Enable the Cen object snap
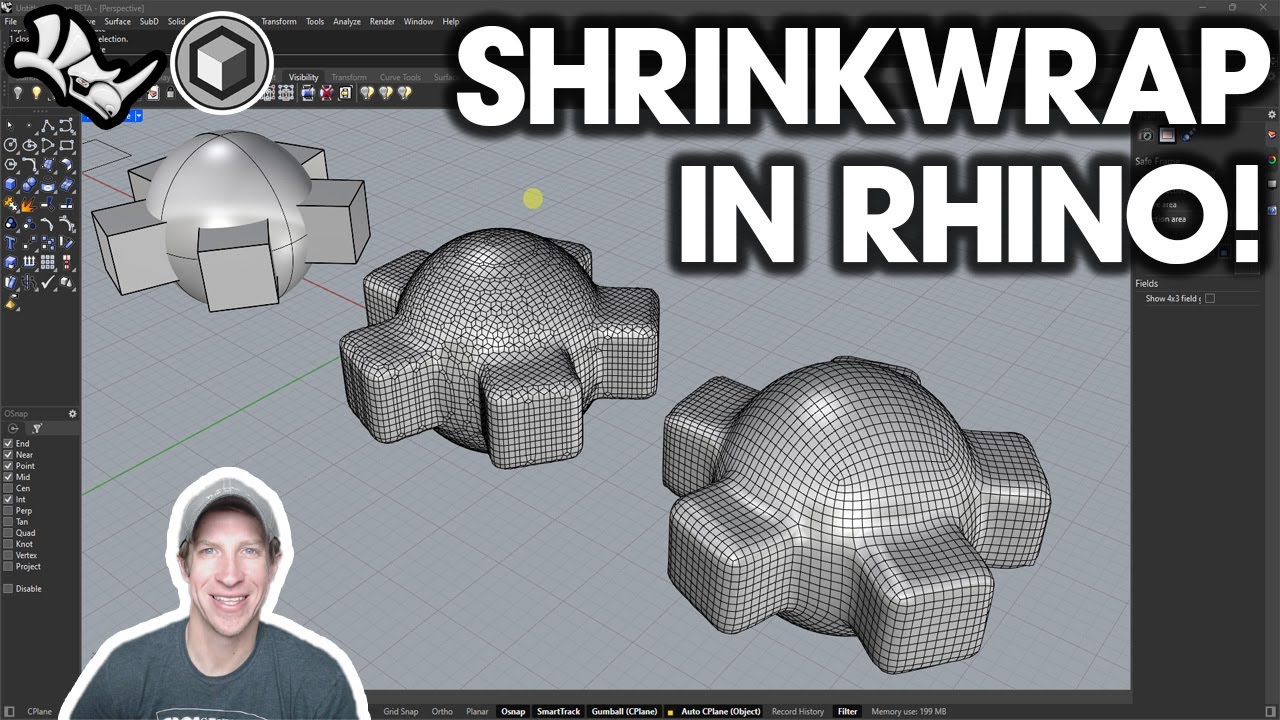 coord(8,488)
